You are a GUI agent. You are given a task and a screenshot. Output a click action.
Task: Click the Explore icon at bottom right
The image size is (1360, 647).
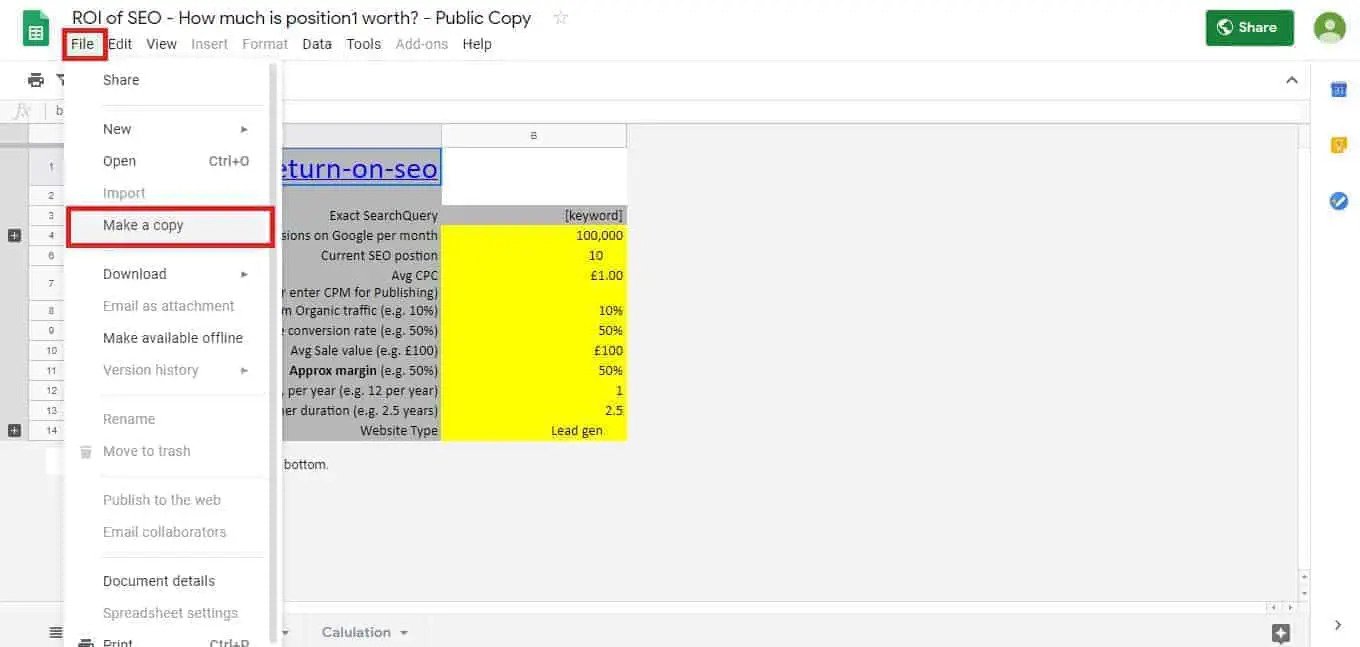1281,633
